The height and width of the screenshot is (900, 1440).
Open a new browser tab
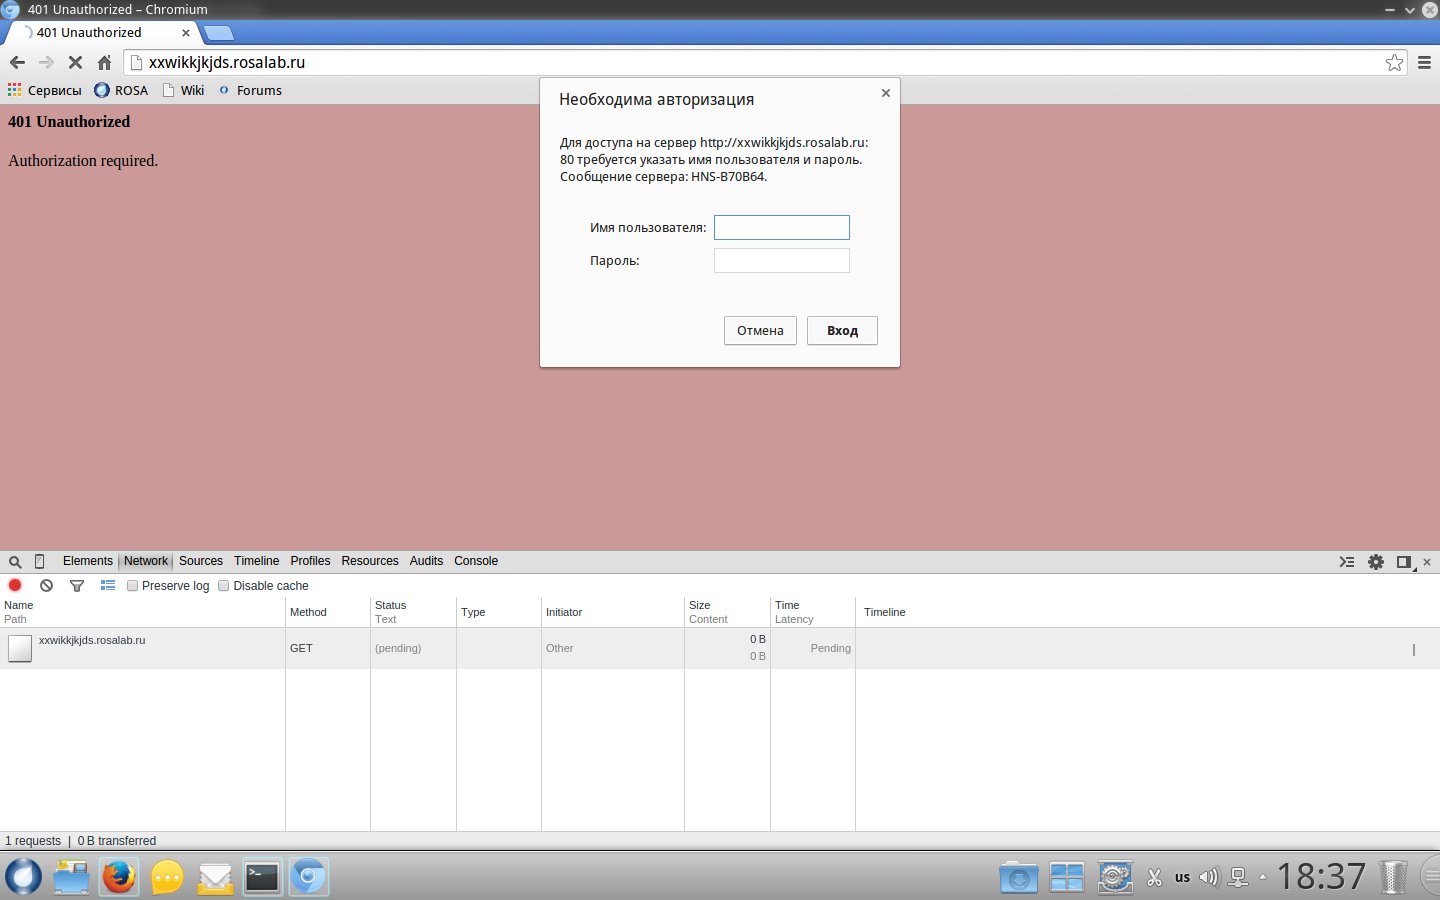(x=218, y=33)
